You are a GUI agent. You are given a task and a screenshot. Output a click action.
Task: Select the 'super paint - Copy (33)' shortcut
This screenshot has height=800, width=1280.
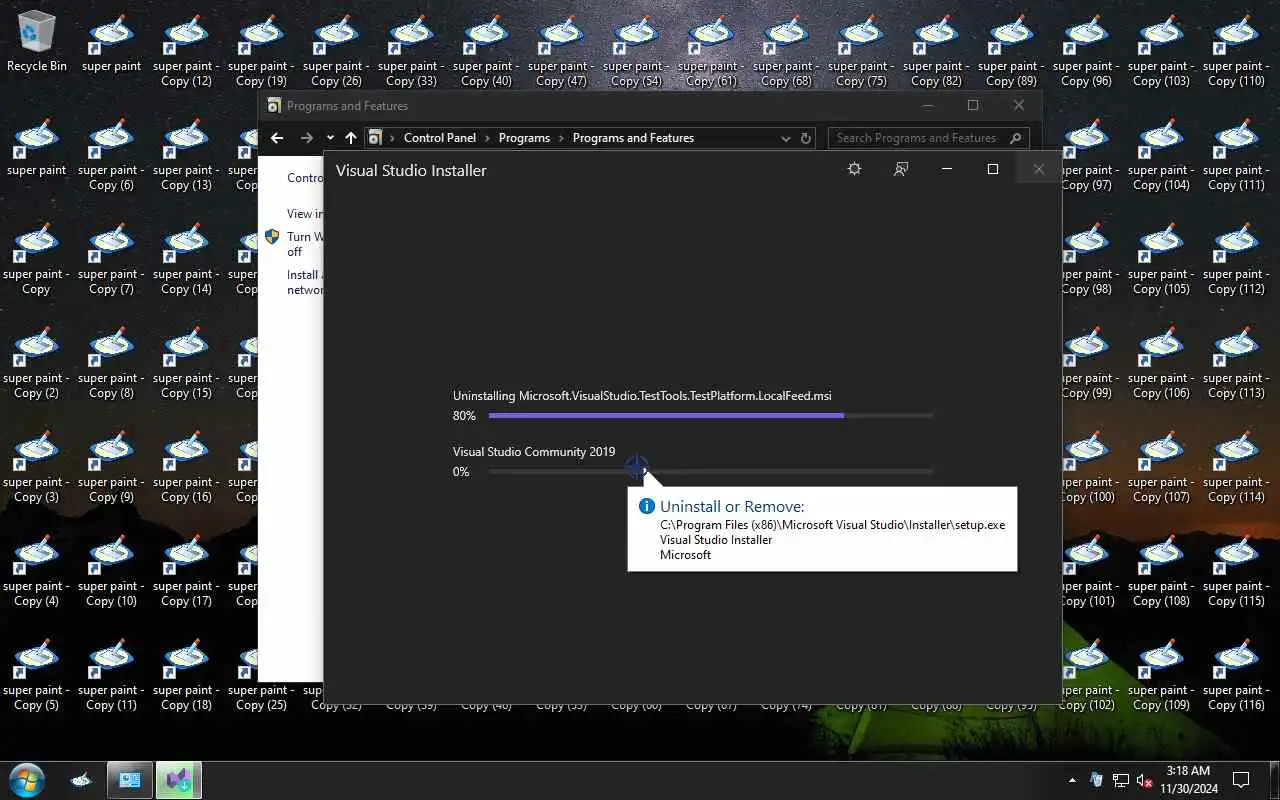tap(411, 49)
